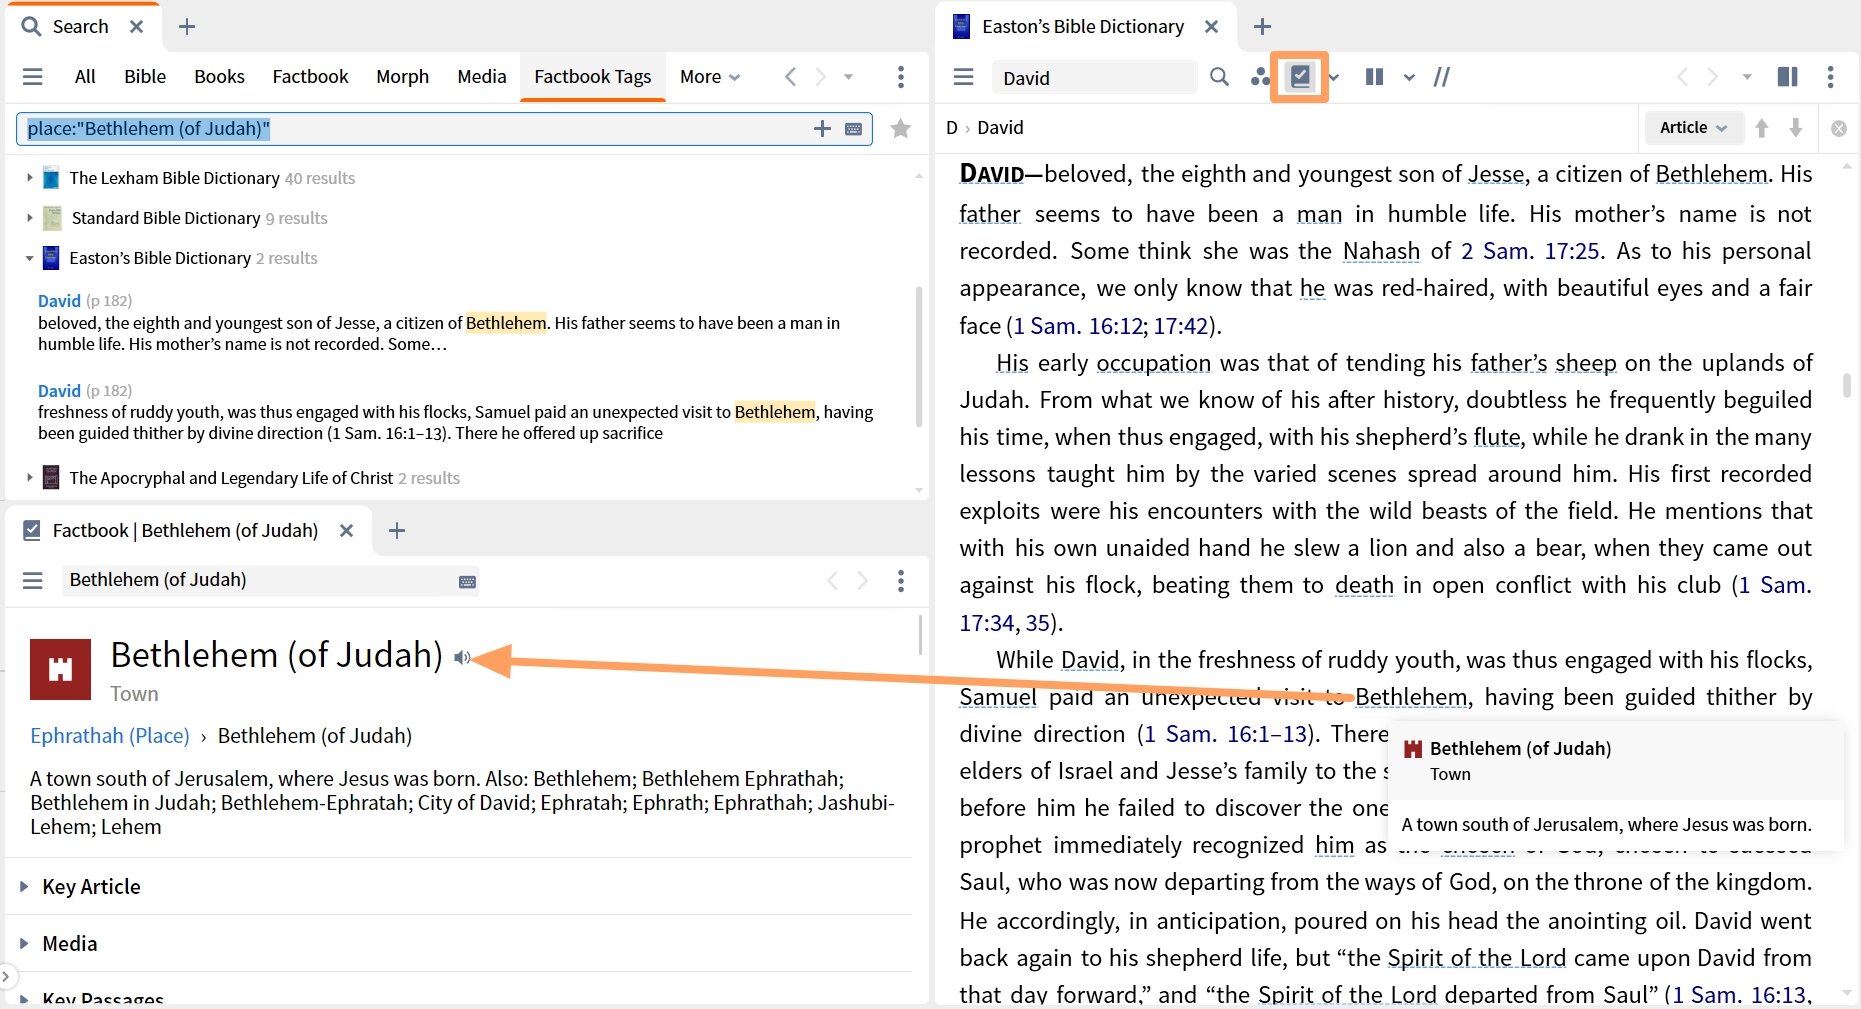Close the Factbook Bethlehem (of Judah) tab

click(x=346, y=531)
